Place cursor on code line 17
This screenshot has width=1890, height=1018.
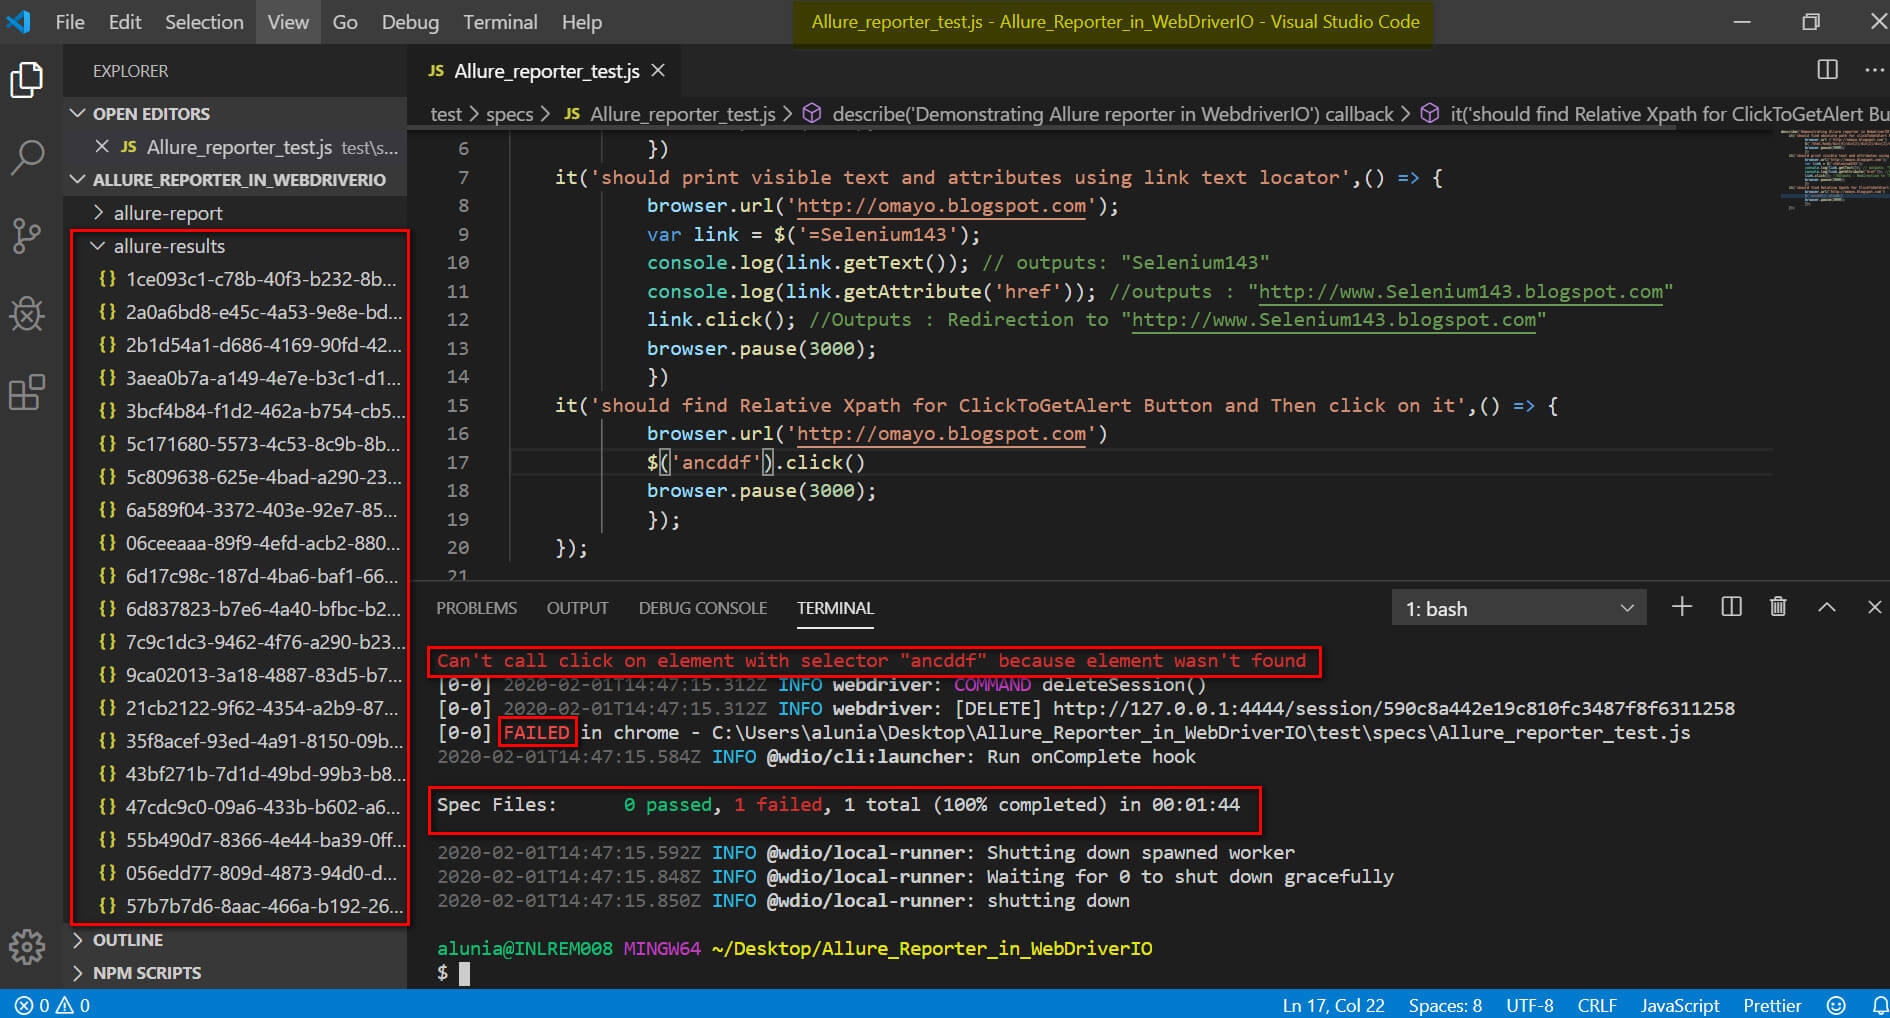755,462
